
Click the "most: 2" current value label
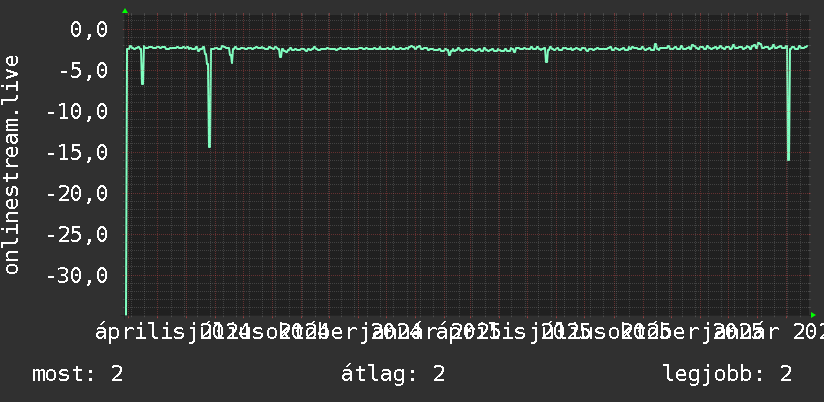(78, 374)
